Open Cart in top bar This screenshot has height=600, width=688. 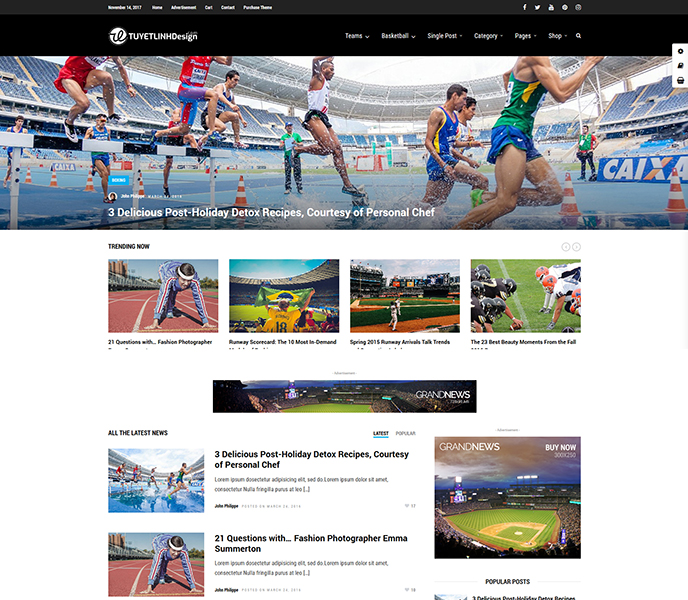coord(208,7)
